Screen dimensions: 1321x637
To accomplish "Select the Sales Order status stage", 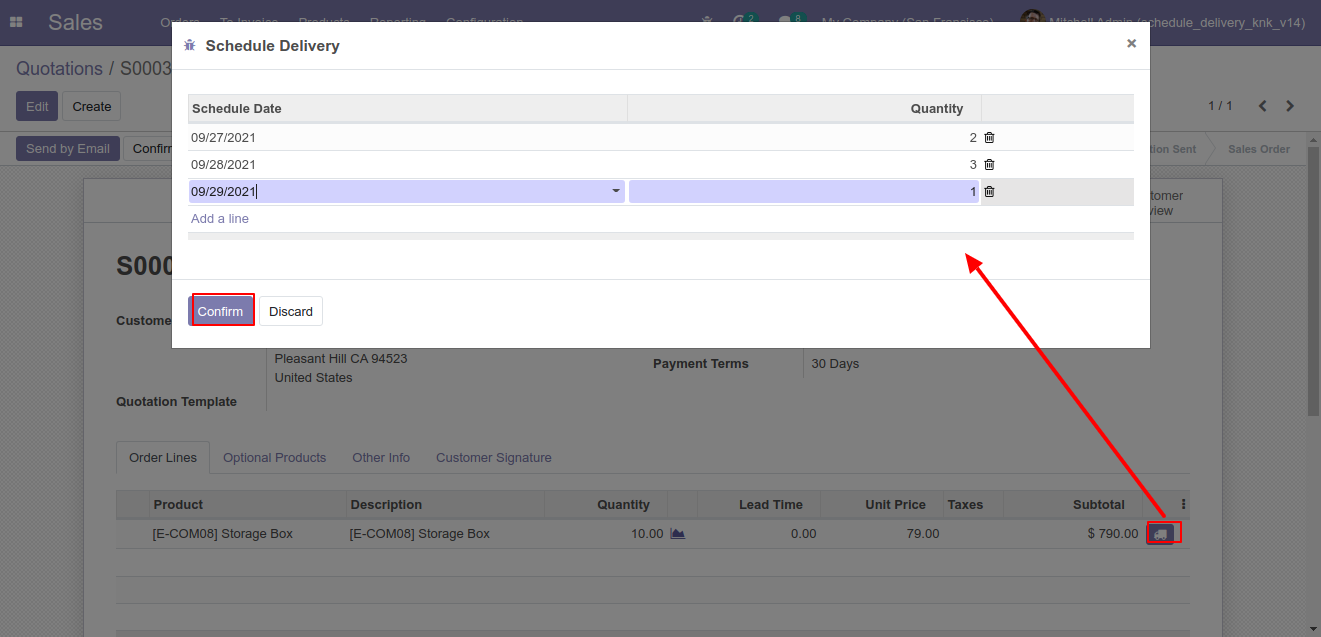I will (x=1258, y=149).
